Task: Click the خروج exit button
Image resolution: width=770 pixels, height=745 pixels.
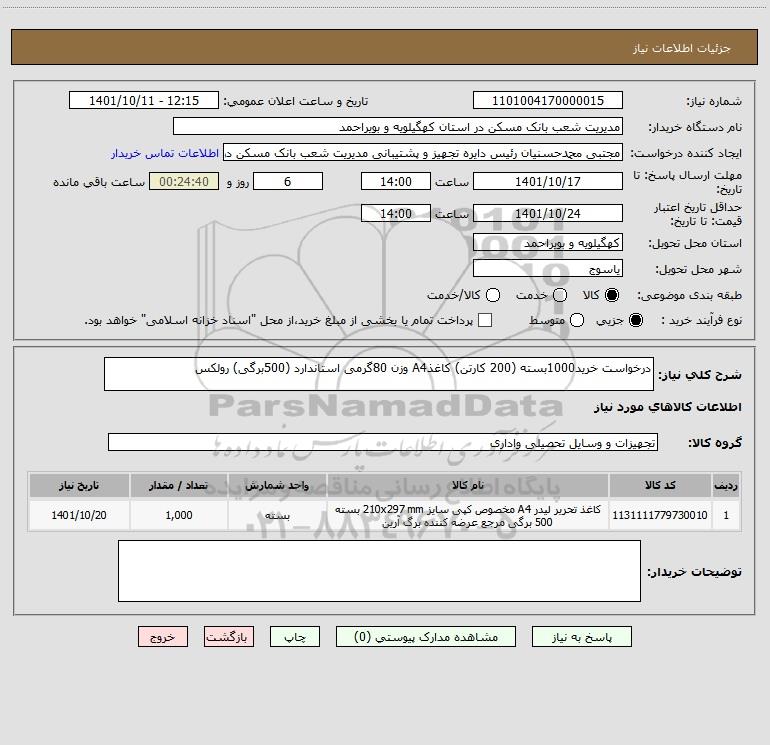Action: [163, 637]
